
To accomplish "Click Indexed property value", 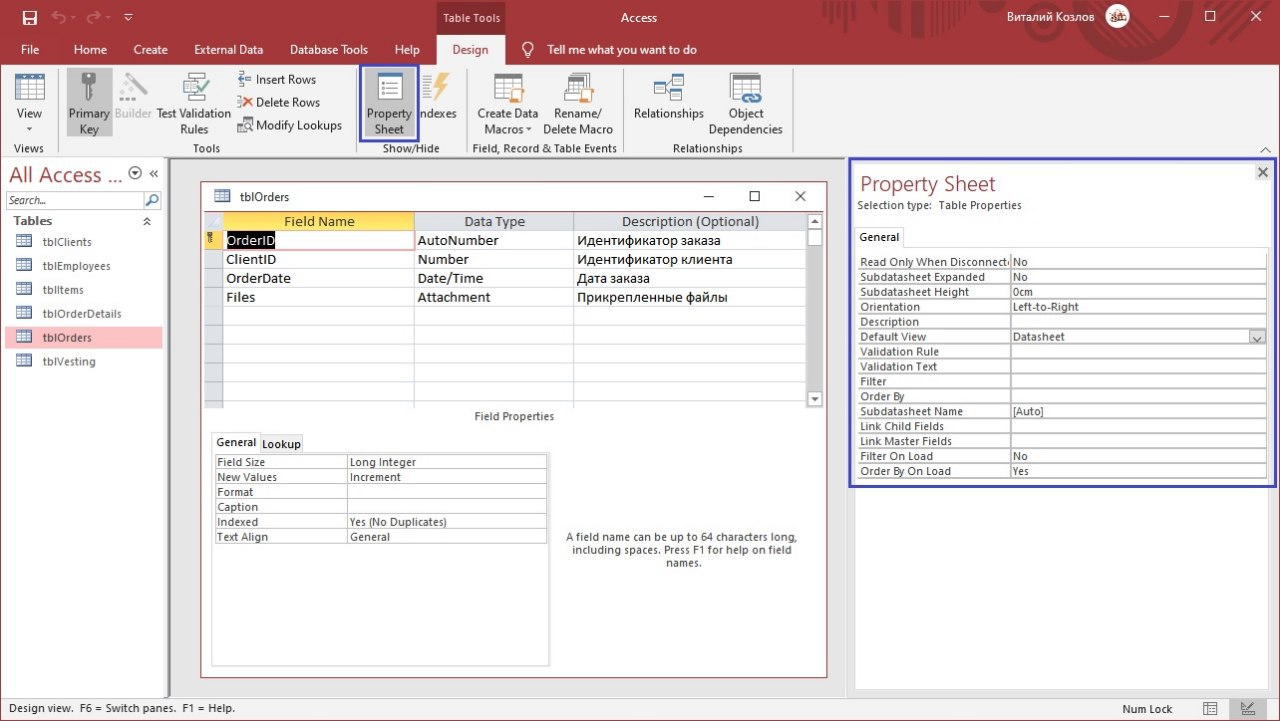I will 447,522.
